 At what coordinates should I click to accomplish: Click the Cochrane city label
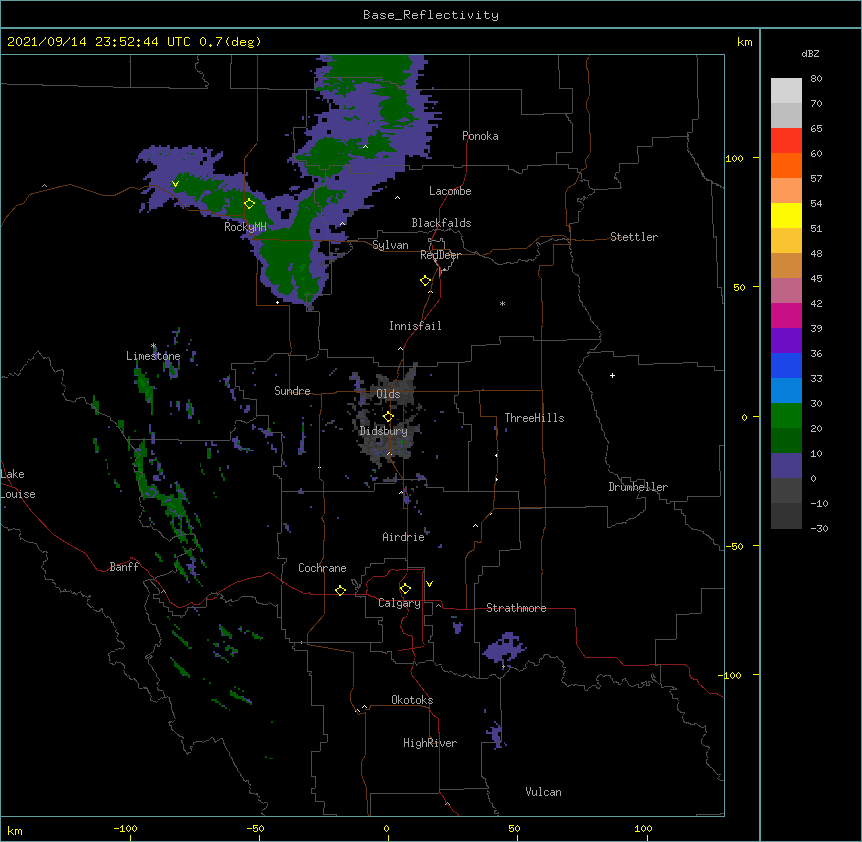click(x=322, y=568)
